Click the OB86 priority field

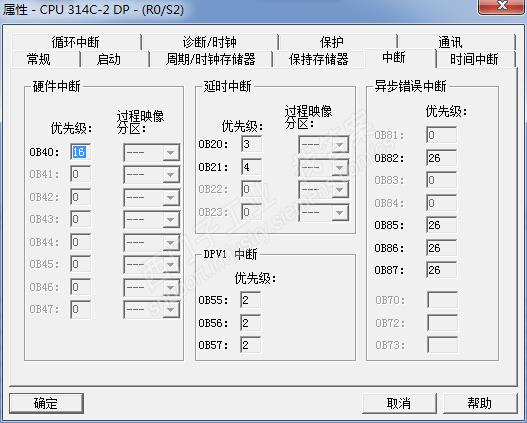click(x=442, y=248)
